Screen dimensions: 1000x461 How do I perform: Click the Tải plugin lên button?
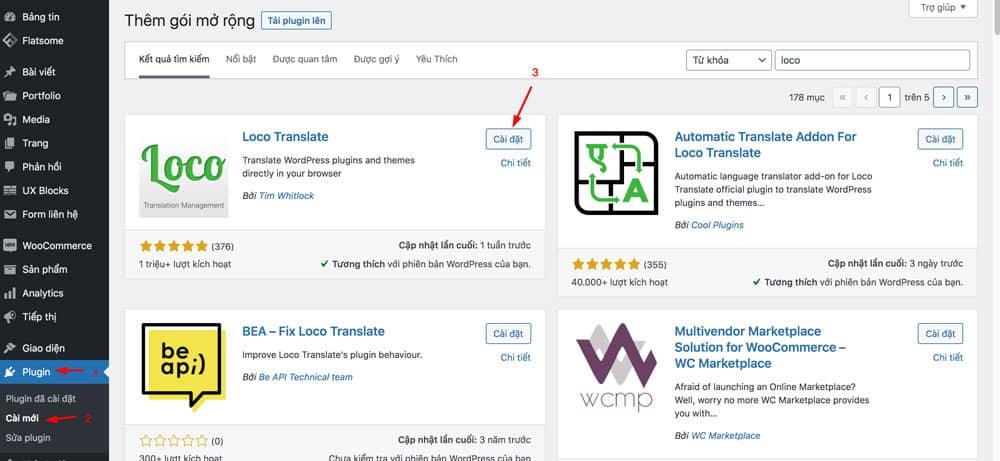pos(296,21)
